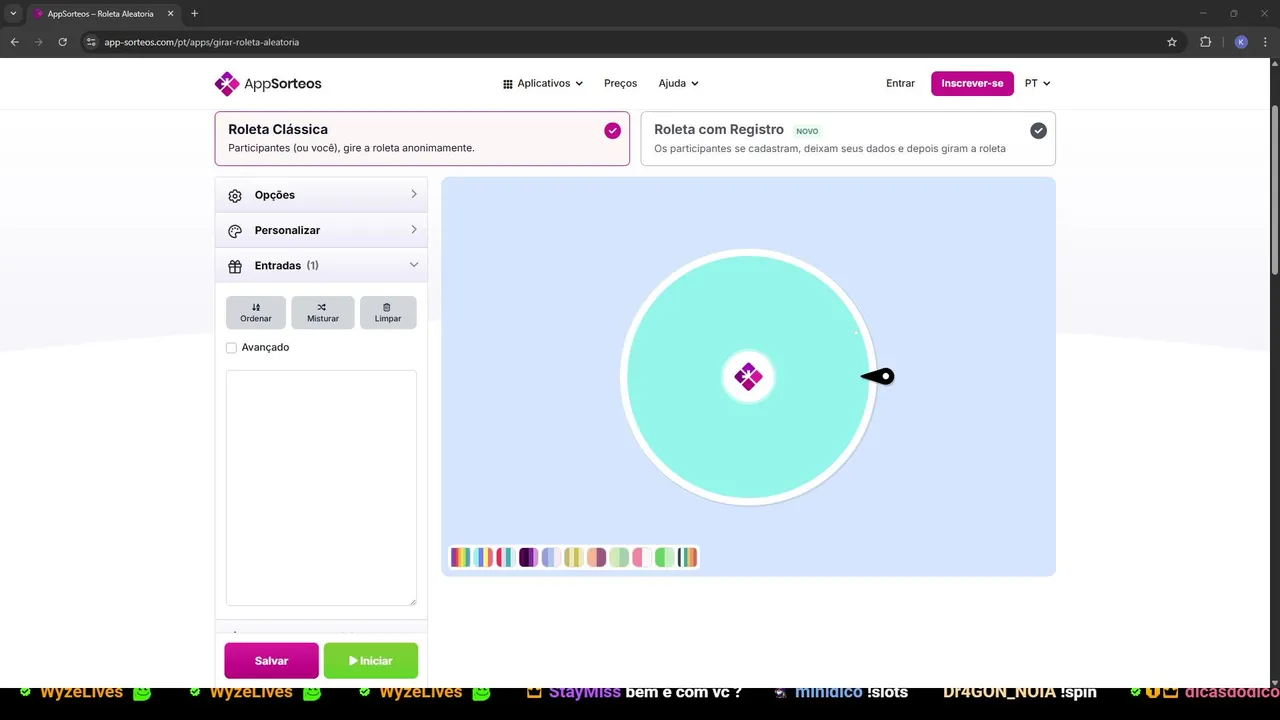The image size is (1280, 720).
Task: Enable the Avançado checkbox
Action: point(231,348)
